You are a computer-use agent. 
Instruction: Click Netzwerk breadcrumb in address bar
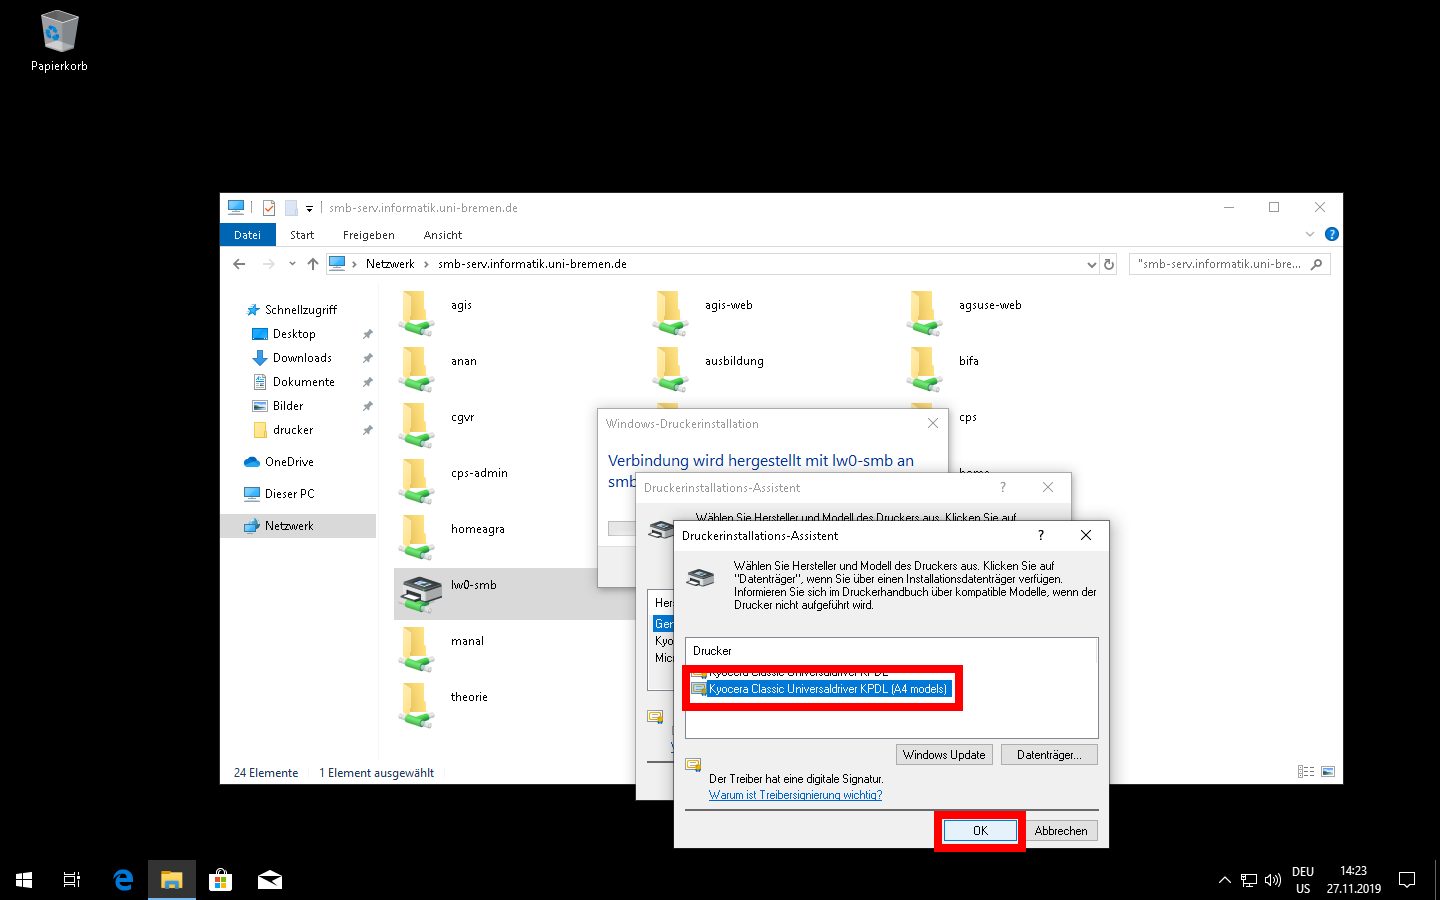(x=390, y=264)
